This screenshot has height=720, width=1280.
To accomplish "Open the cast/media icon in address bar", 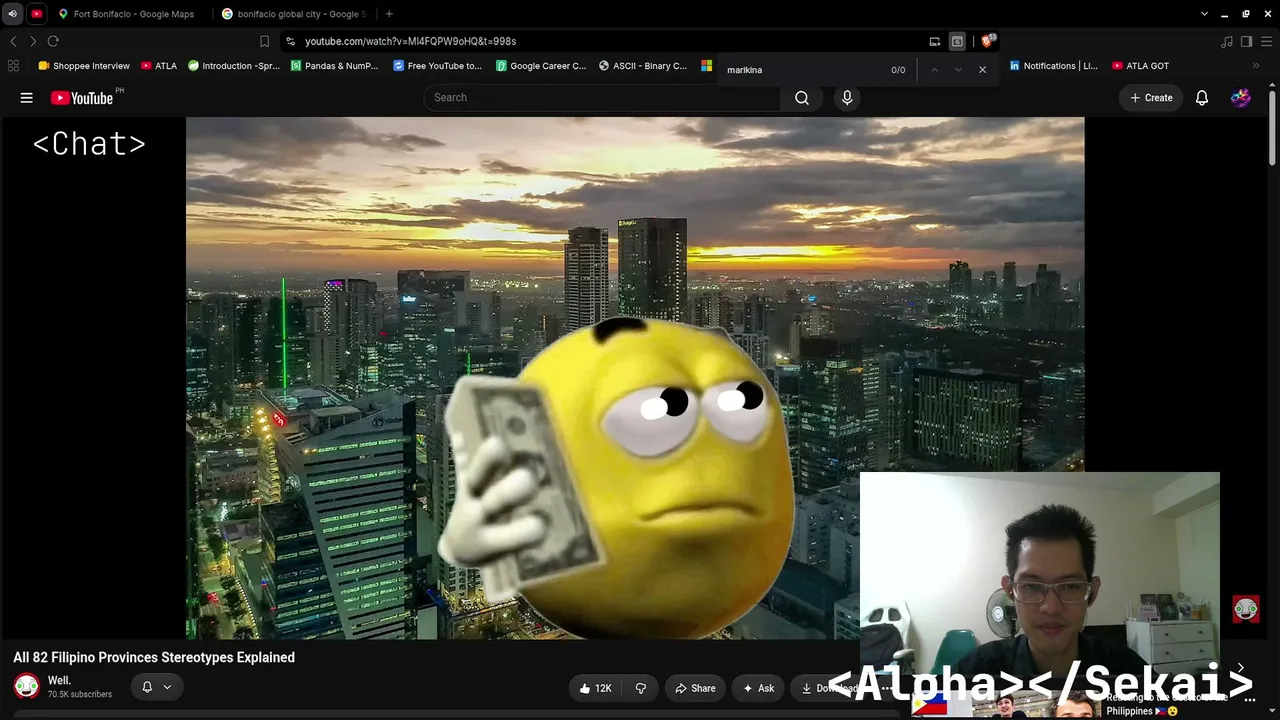I will (x=935, y=41).
